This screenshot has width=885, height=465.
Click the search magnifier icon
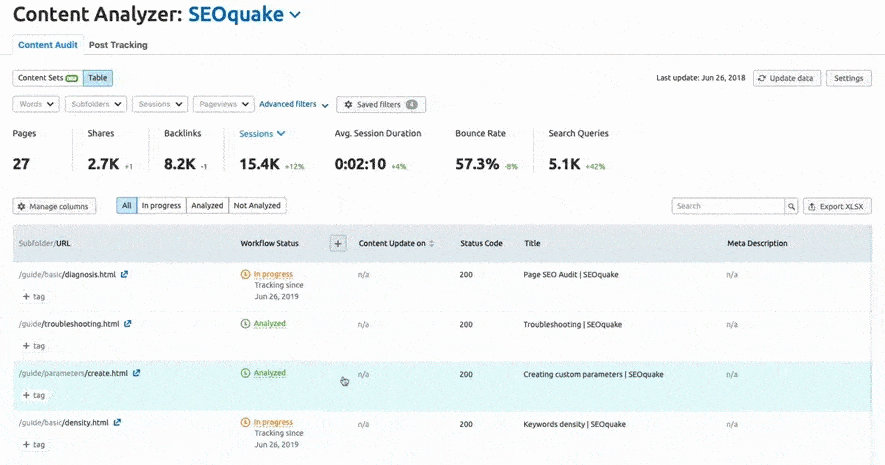tap(791, 207)
